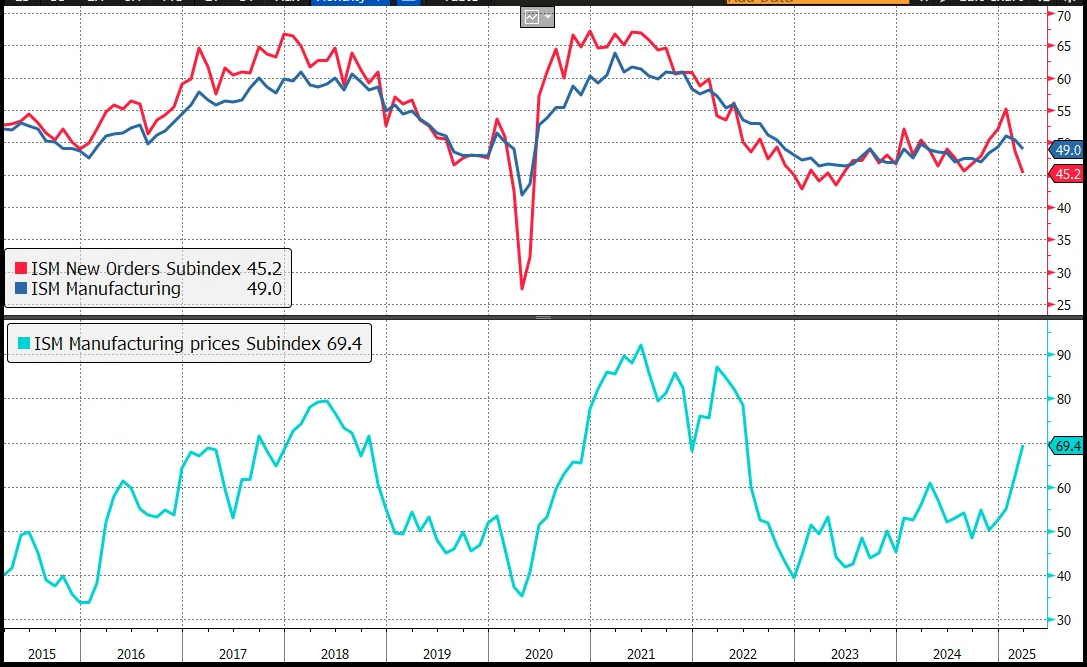Select the ISM Manufacturing prices Subindex legend label

coord(177,343)
